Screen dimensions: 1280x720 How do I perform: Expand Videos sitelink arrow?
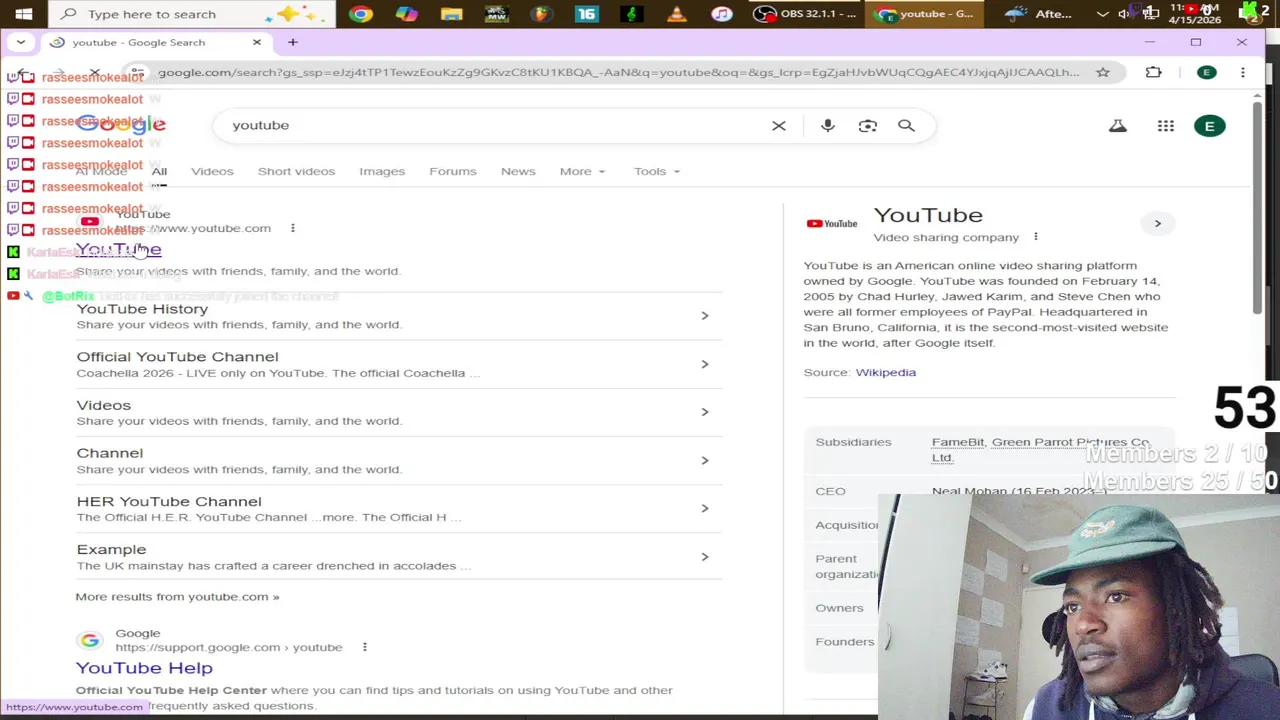click(x=705, y=412)
